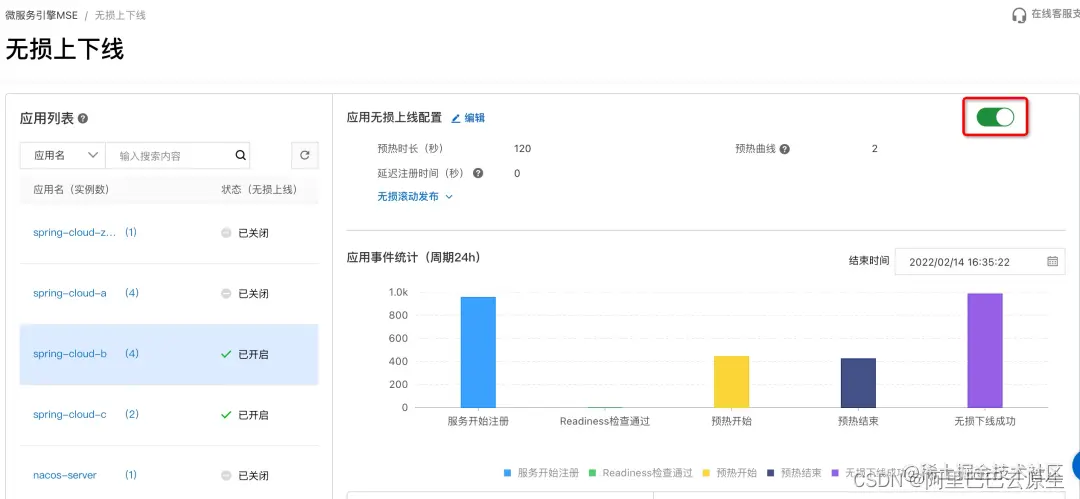This screenshot has width=1080, height=499.
Task: Open the spring-cloud-z... application
Action: coord(75,232)
